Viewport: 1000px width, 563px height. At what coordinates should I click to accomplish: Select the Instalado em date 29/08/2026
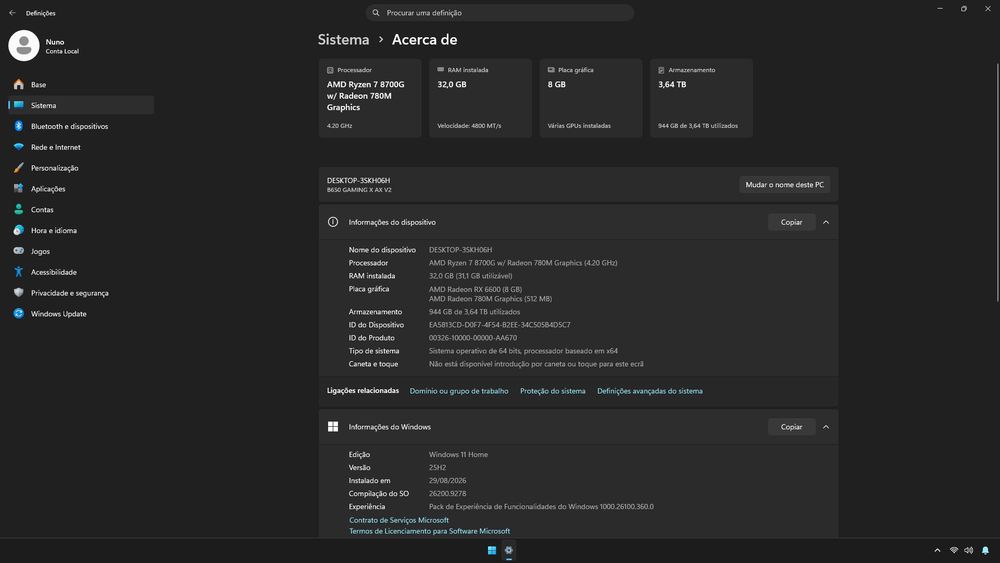[447, 481]
